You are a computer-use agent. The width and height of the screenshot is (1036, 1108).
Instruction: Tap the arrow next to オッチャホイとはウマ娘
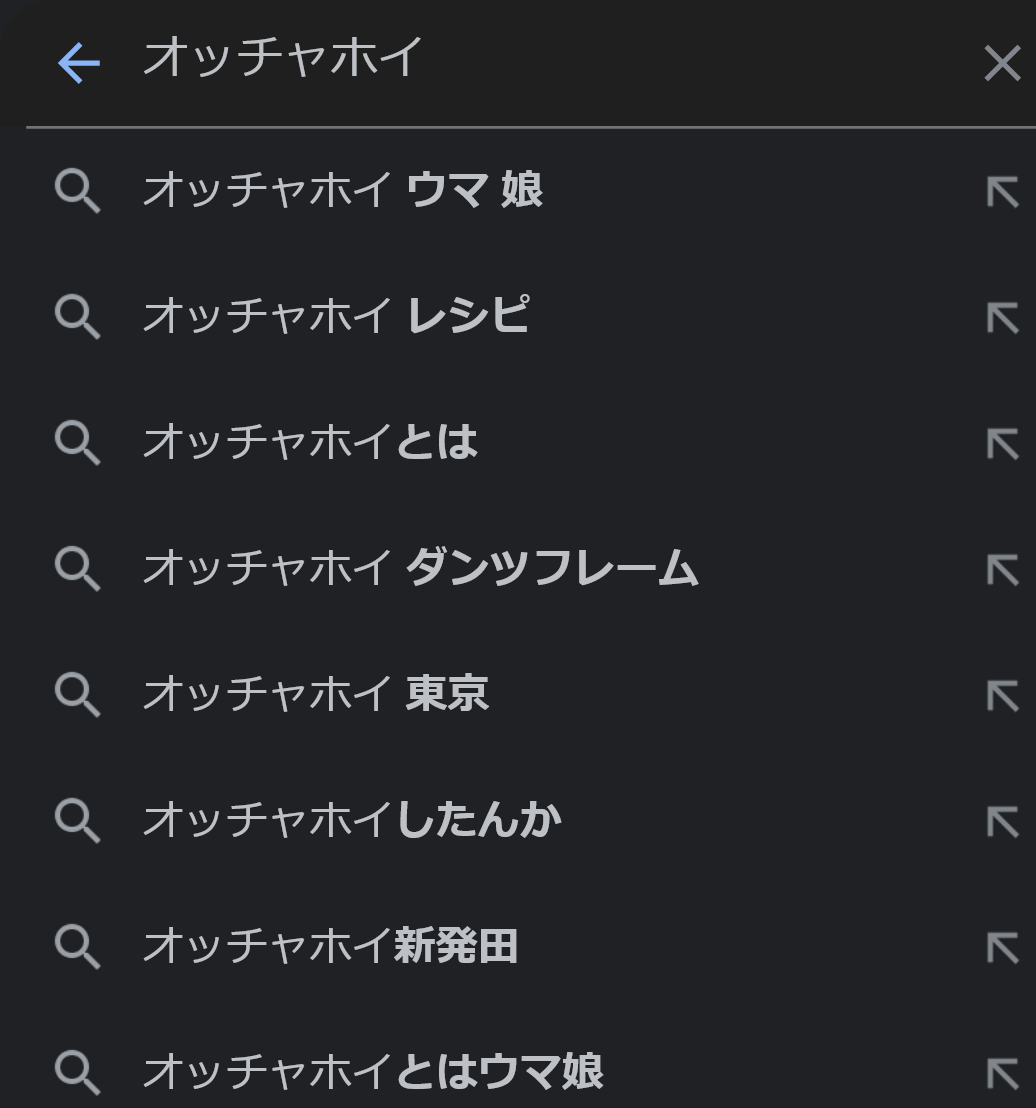tap(1002, 1074)
